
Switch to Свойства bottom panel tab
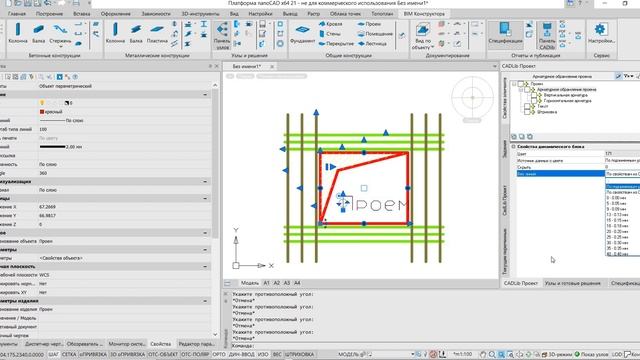coord(160,344)
